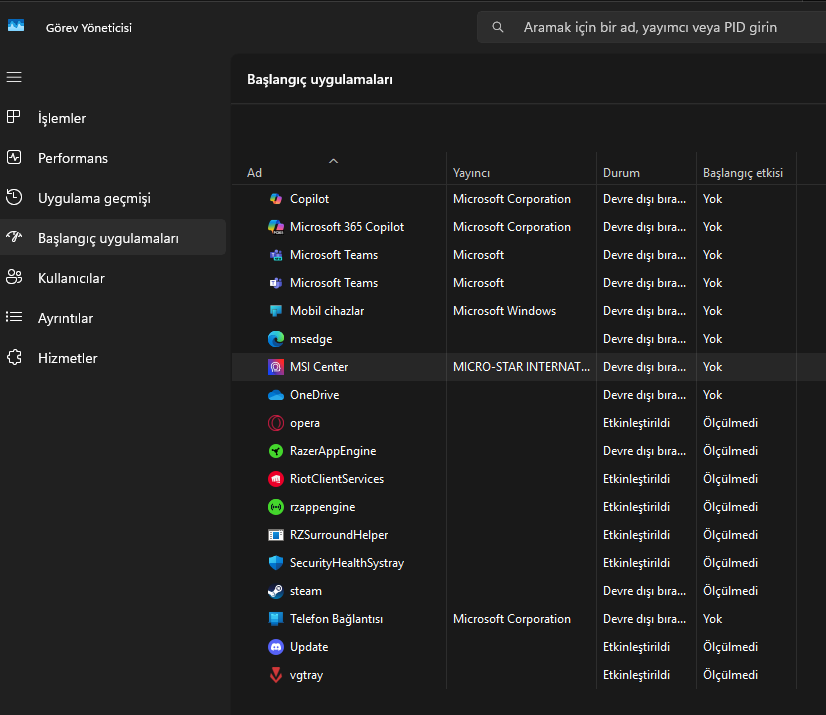Click the opera icon
Screen dimensions: 826x715
click(x=276, y=423)
